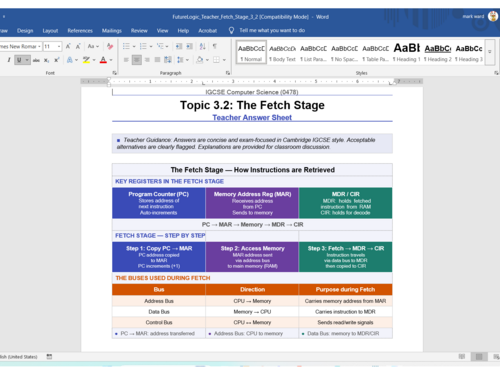Open the References tab
Image resolution: width=500 pixels, height=375 pixels.
tap(80, 31)
